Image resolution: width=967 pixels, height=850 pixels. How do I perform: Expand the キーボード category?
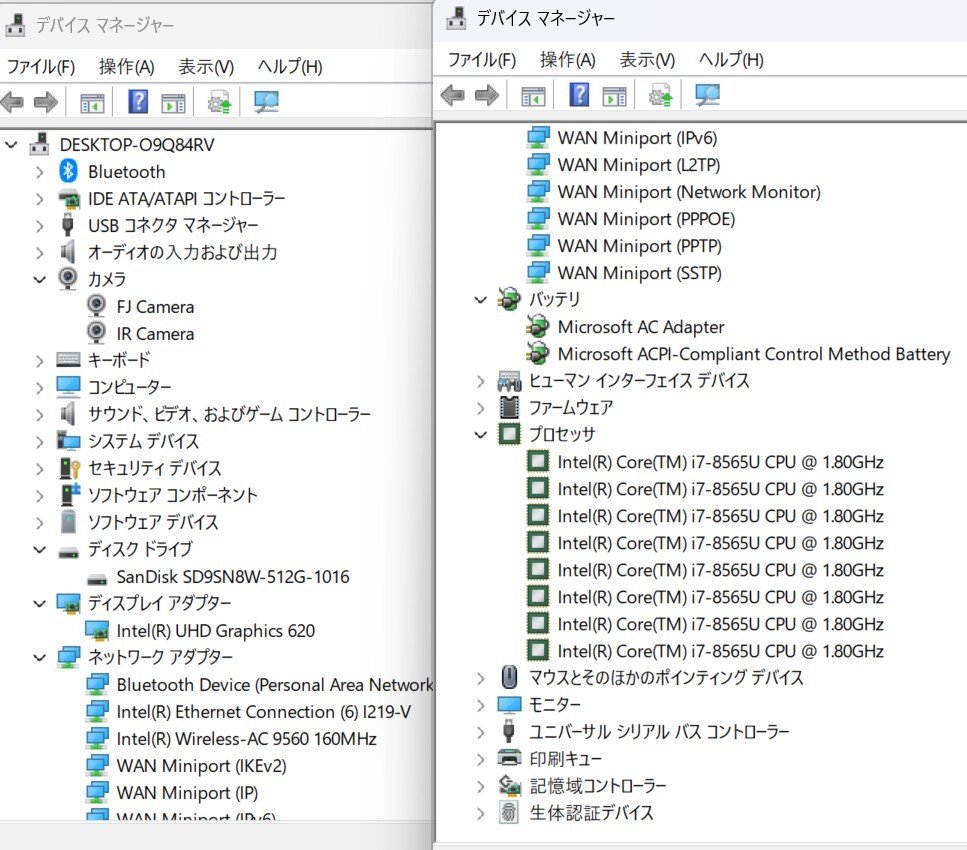point(40,361)
